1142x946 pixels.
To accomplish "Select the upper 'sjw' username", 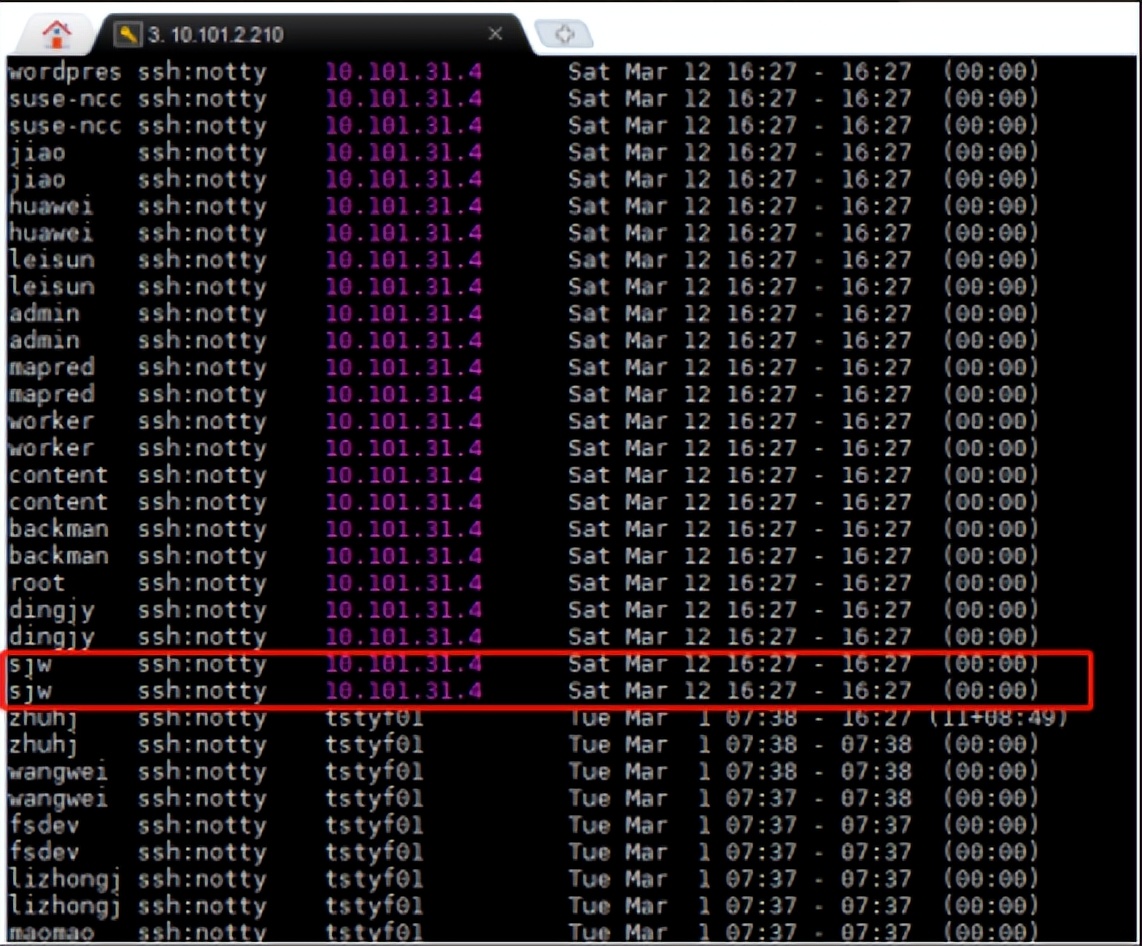I will point(30,664).
